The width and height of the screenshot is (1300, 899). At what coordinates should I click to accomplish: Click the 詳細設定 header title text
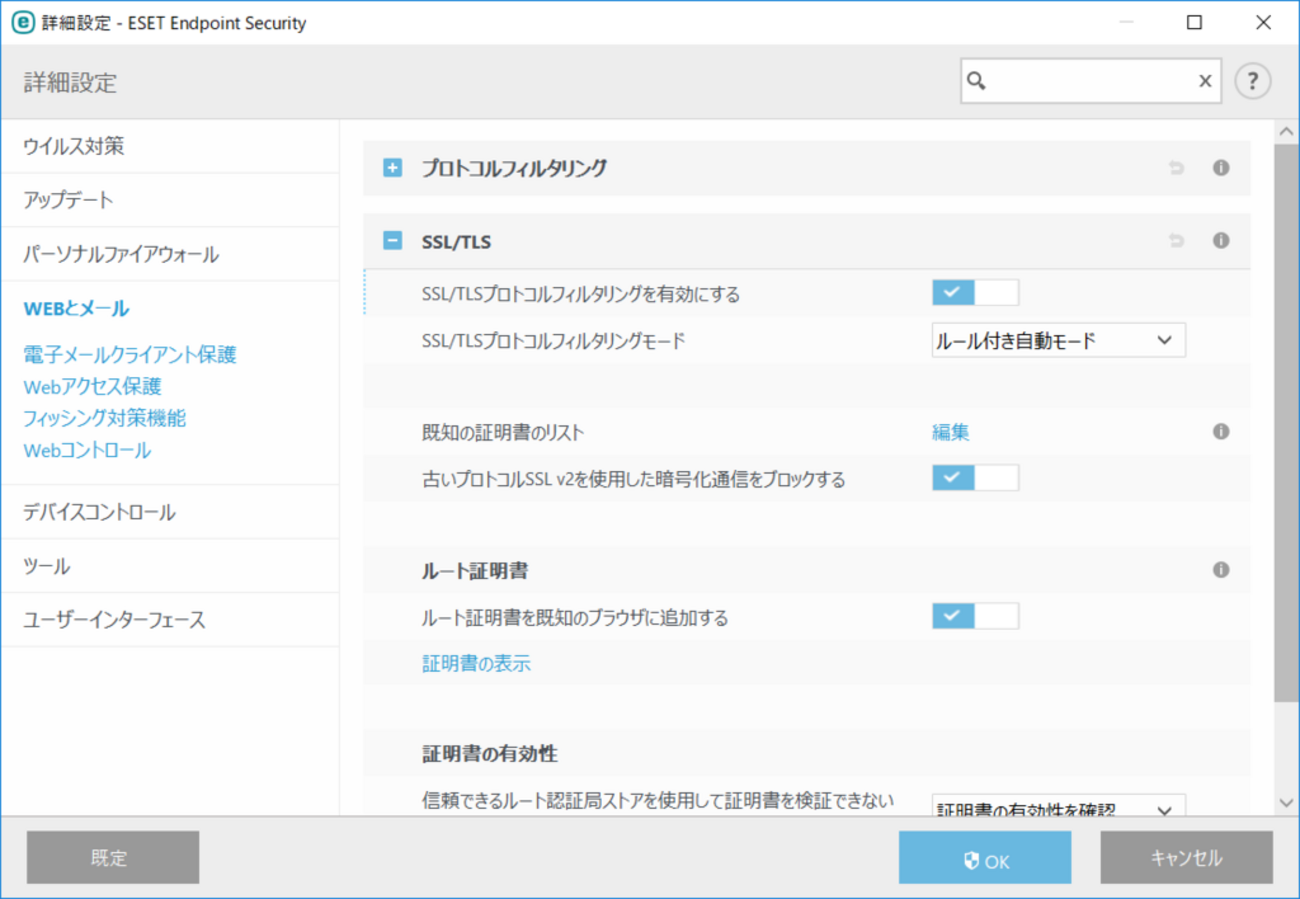point(70,82)
